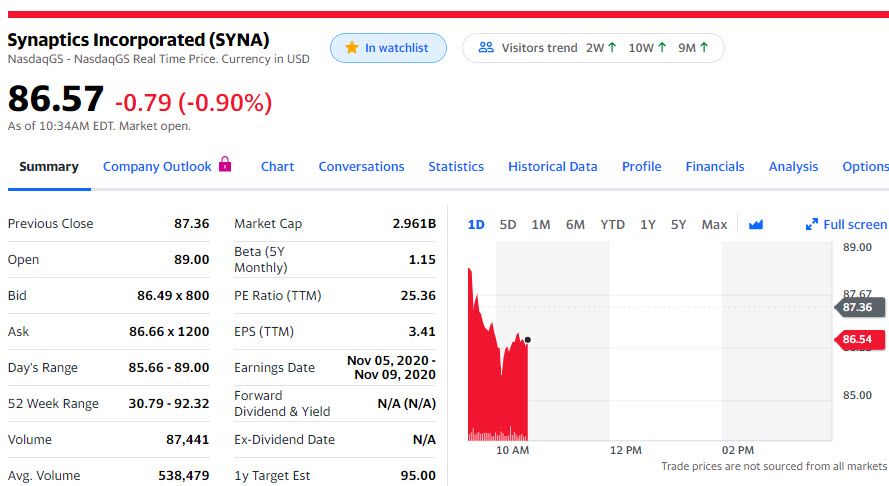The height and width of the screenshot is (486, 889).
Task: Click the large 86.57 price quote
Action: tap(56, 99)
